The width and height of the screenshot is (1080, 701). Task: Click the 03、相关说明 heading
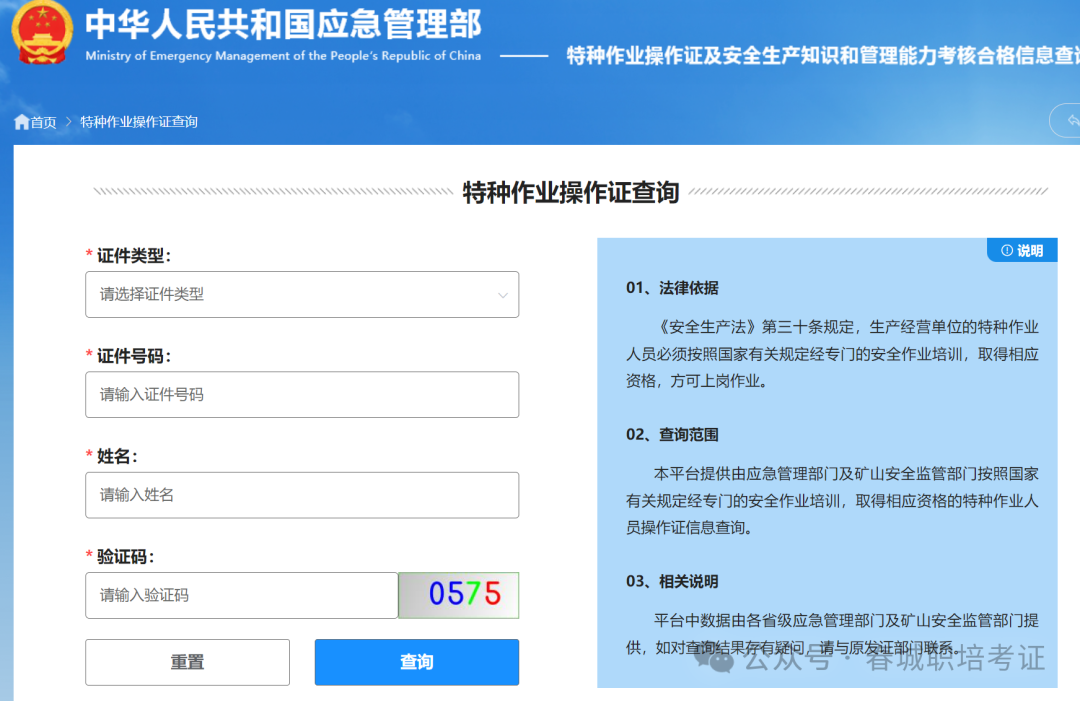point(672,581)
